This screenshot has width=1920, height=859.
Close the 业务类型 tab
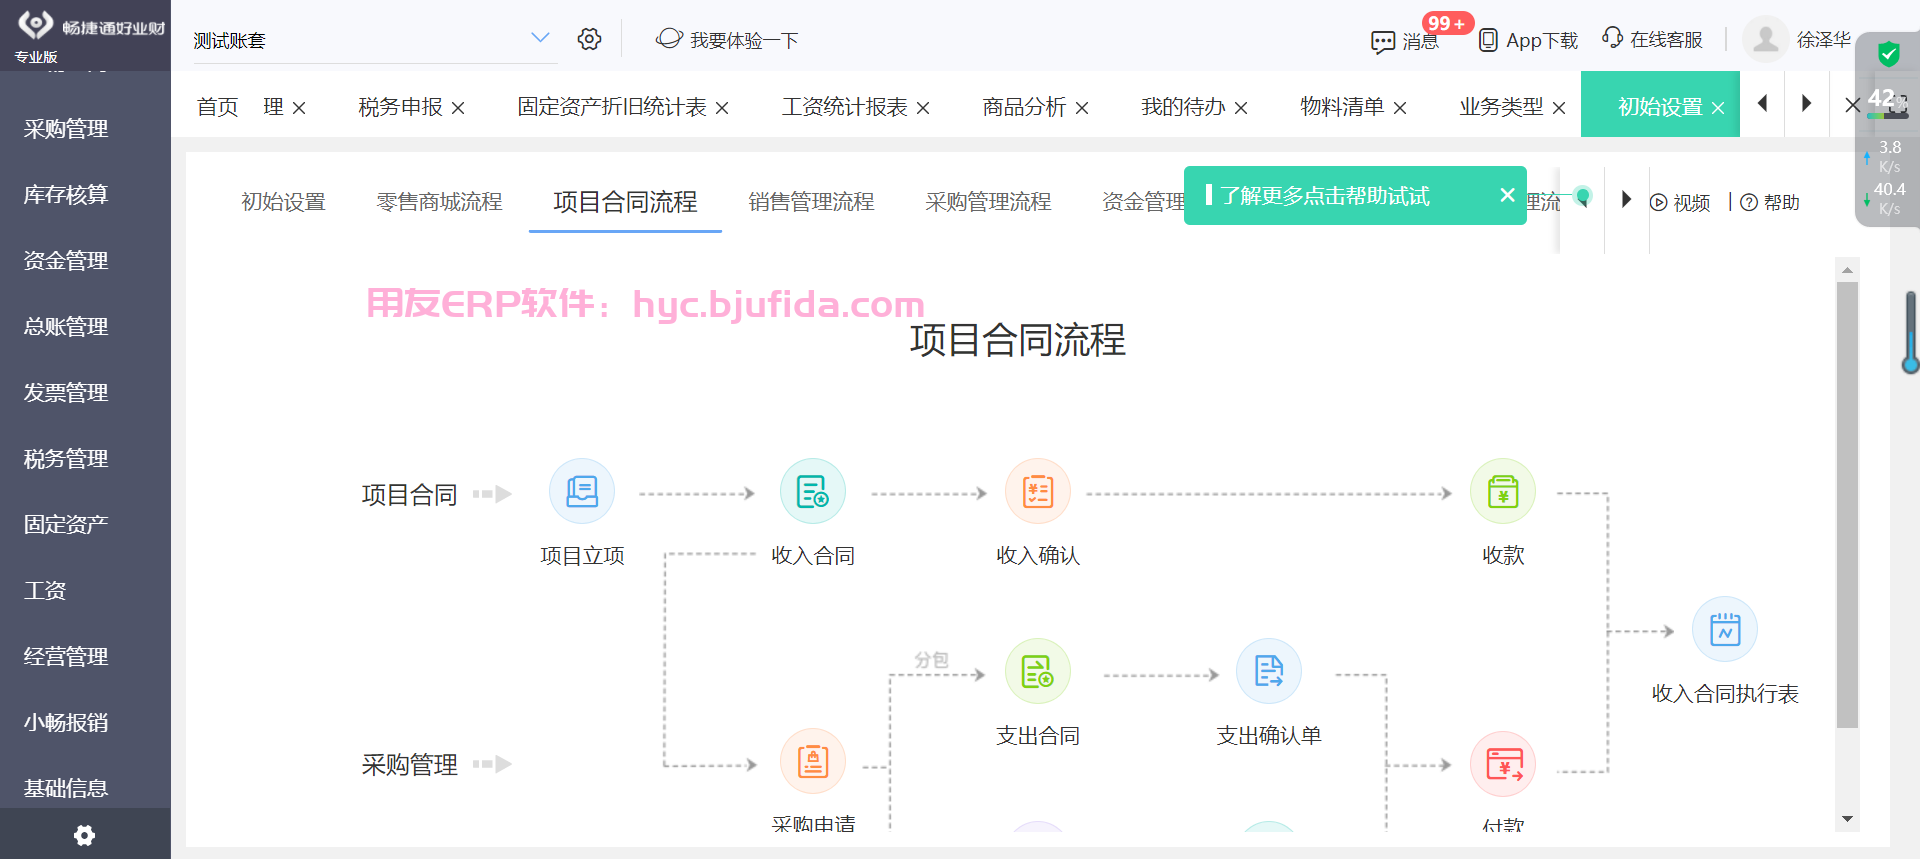point(1559,108)
